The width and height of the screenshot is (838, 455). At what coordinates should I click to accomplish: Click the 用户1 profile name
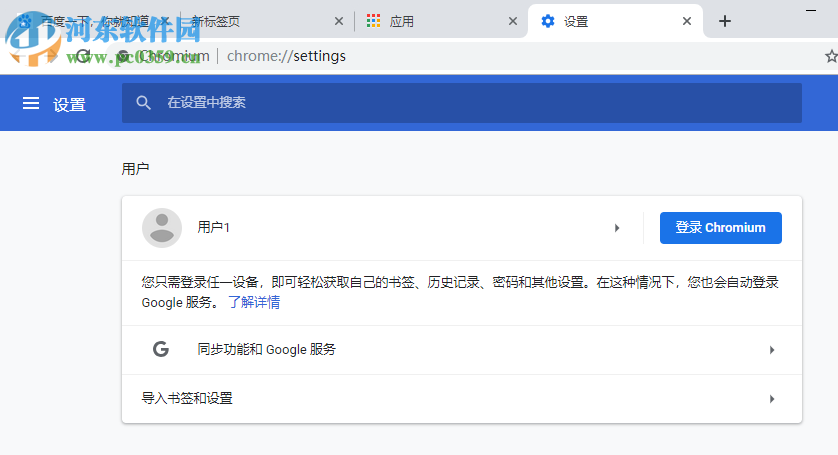tap(214, 228)
